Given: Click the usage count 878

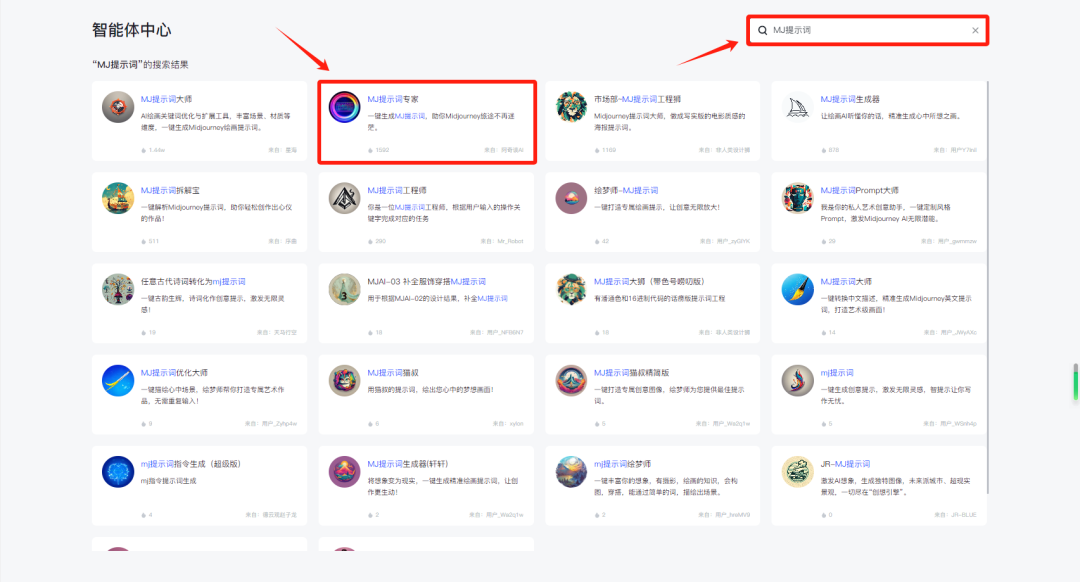Looking at the screenshot, I should pyautogui.click(x=833, y=149).
